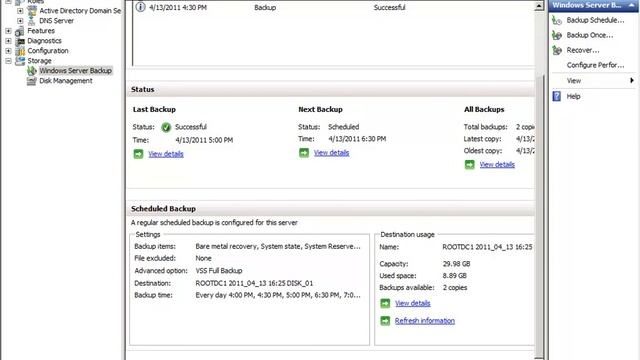
Task: Select Windows Server Backup in the tree
Action: [x=76, y=71]
